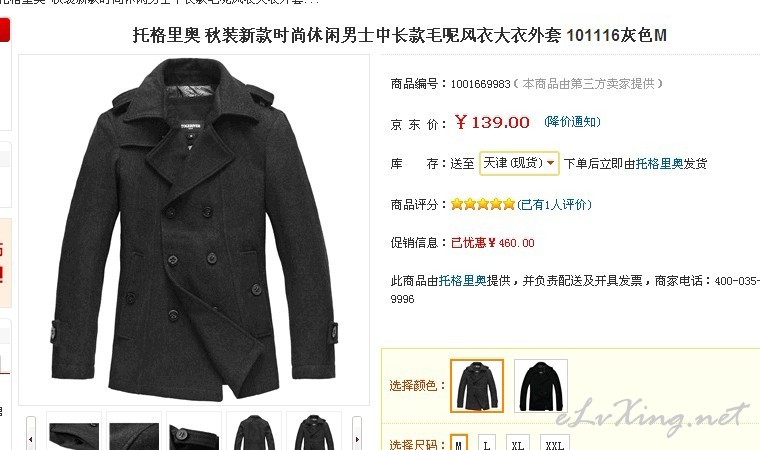Select the black coat color swatch
The image size is (760, 450).
(x=541, y=386)
